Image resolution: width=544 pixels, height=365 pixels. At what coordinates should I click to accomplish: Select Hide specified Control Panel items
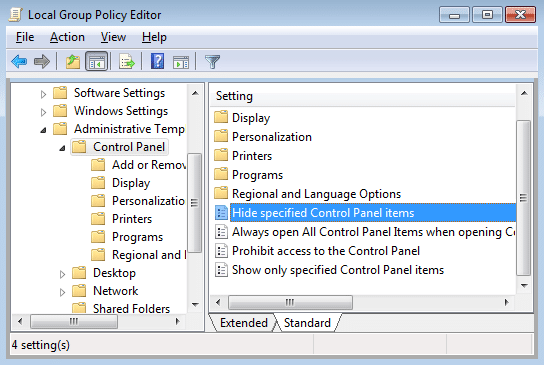tap(373, 213)
